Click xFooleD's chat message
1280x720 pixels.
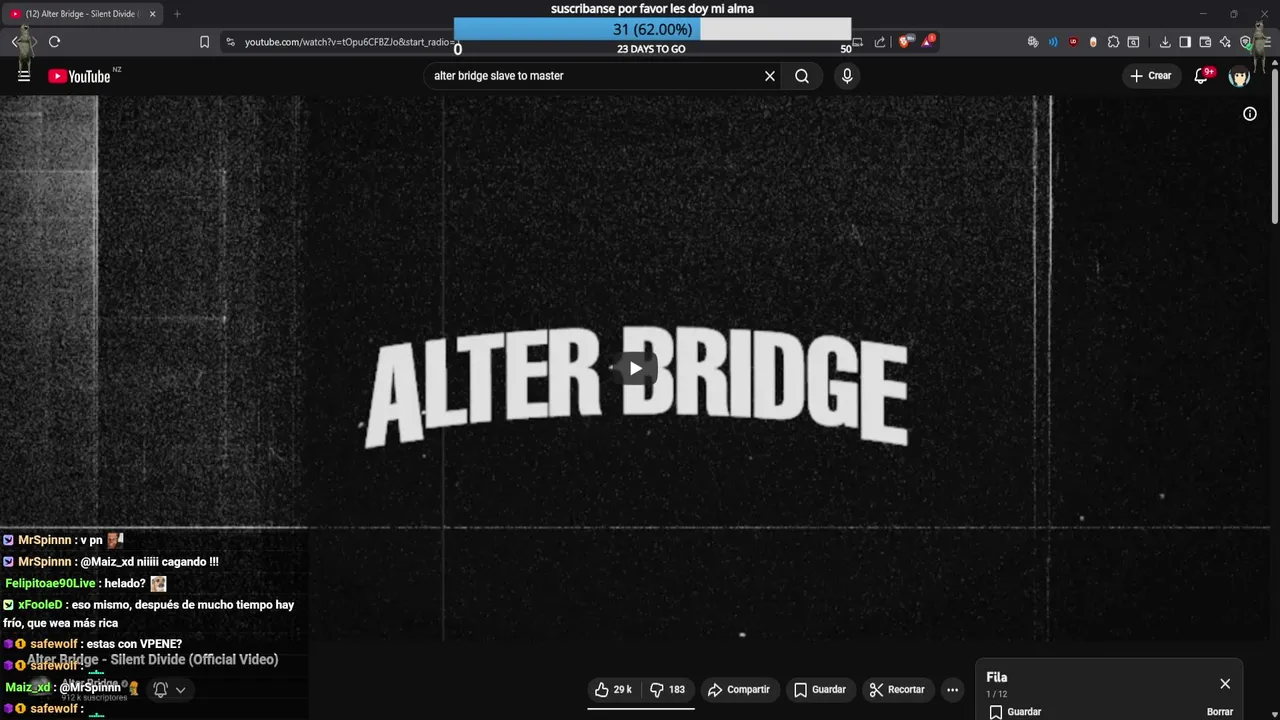(x=150, y=614)
